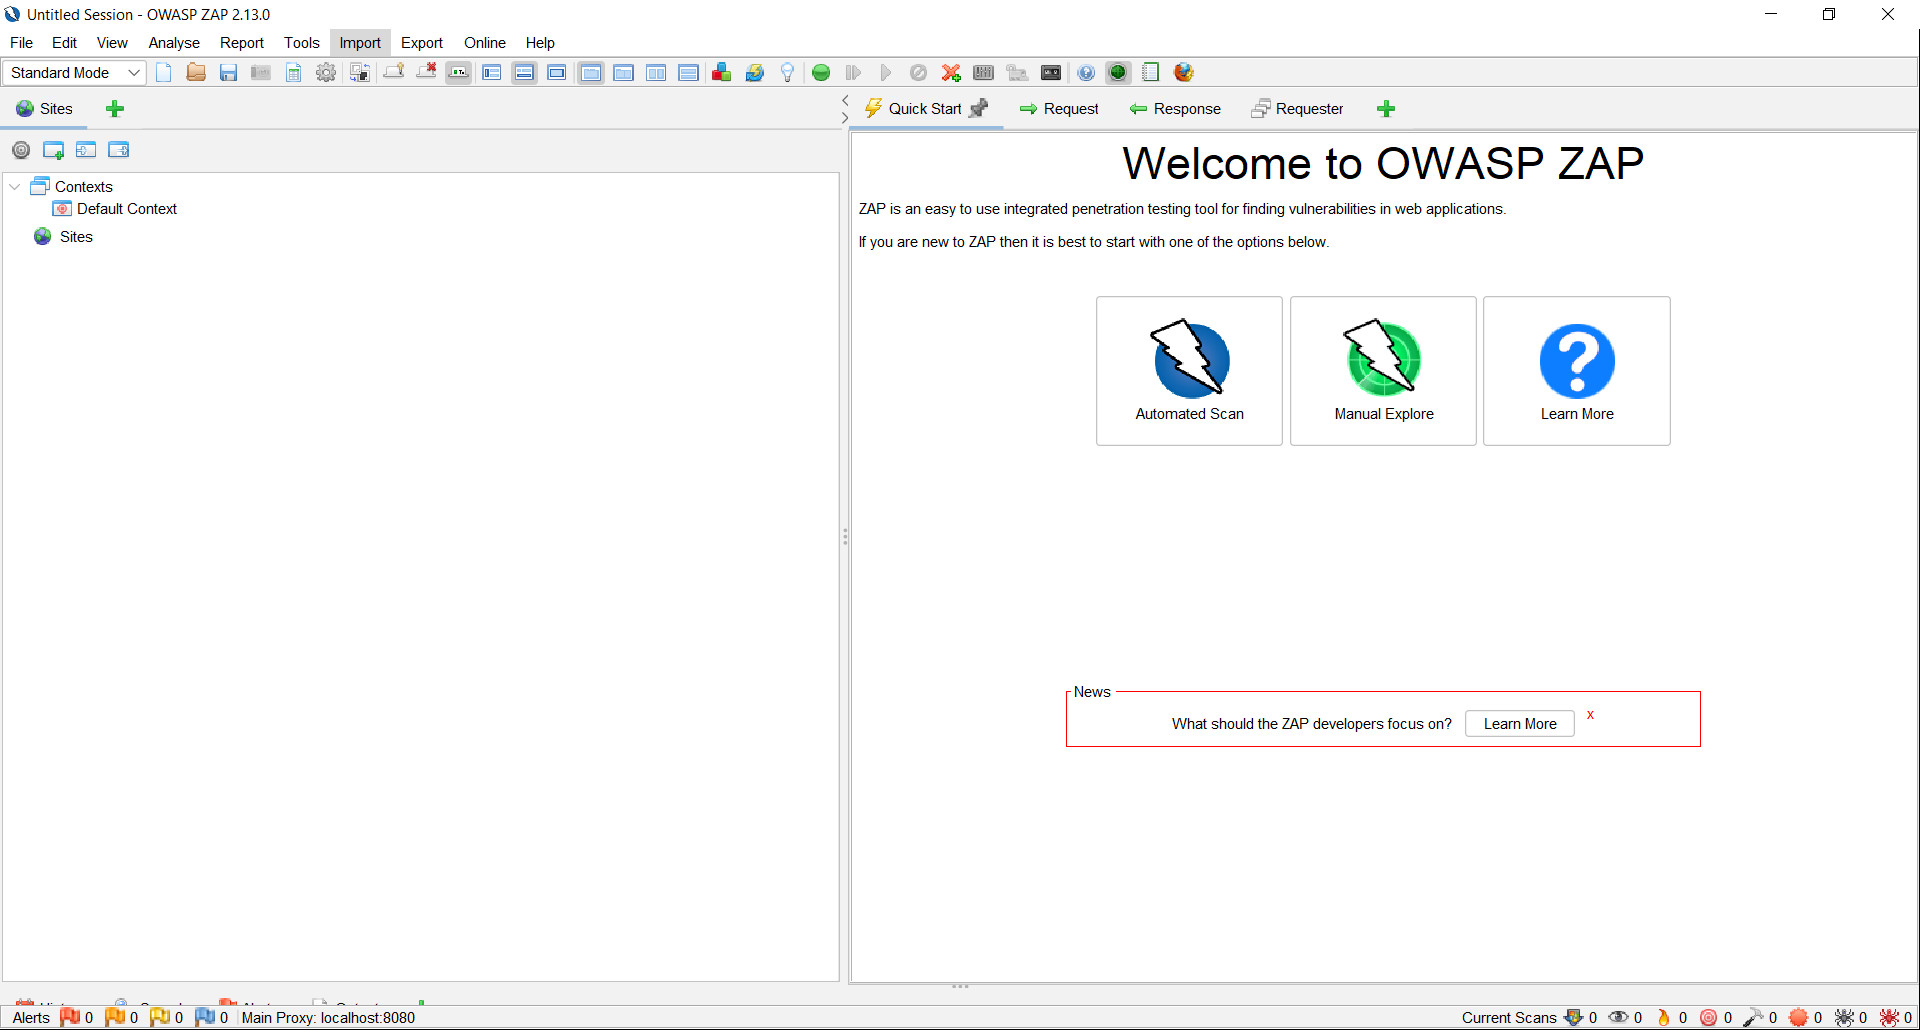The width and height of the screenshot is (1920, 1030).
Task: Toggle show tab names and icons
Action: (x=459, y=72)
